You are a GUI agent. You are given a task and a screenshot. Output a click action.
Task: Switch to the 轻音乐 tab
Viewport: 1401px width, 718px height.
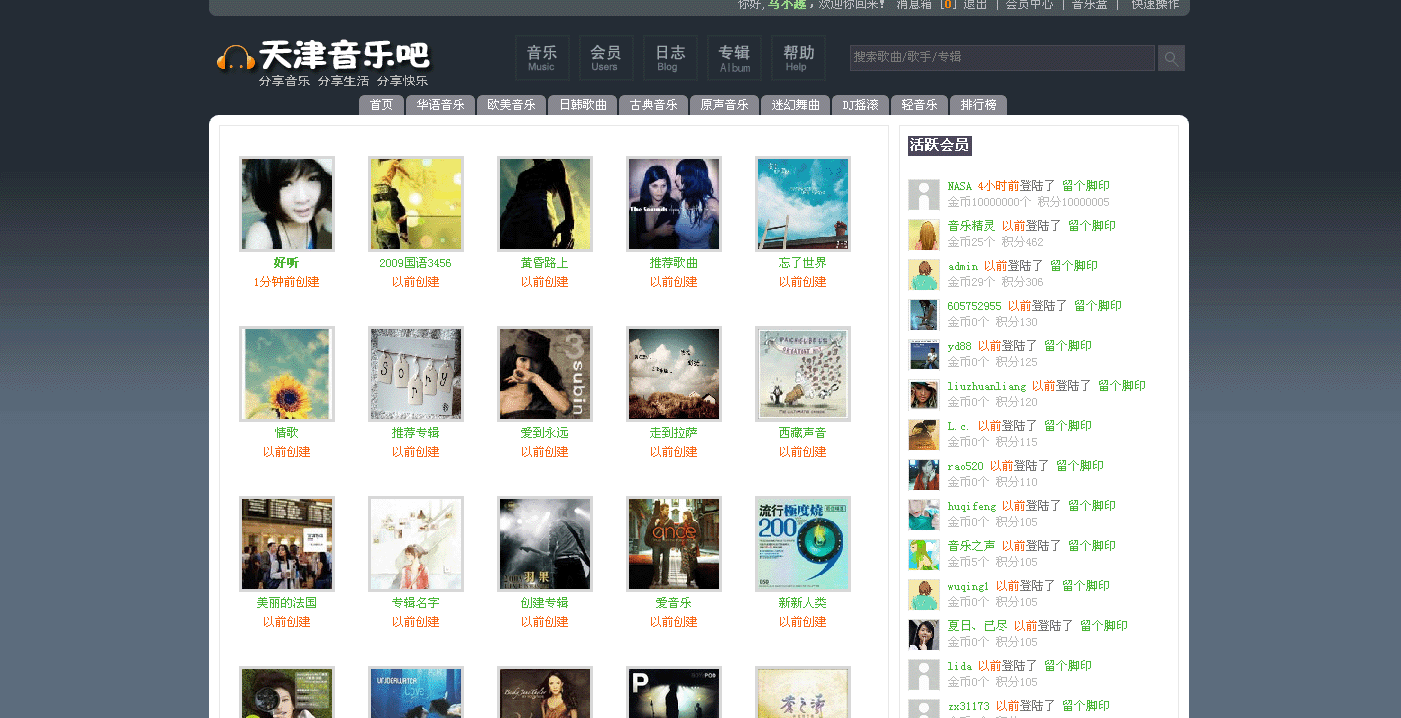920,105
